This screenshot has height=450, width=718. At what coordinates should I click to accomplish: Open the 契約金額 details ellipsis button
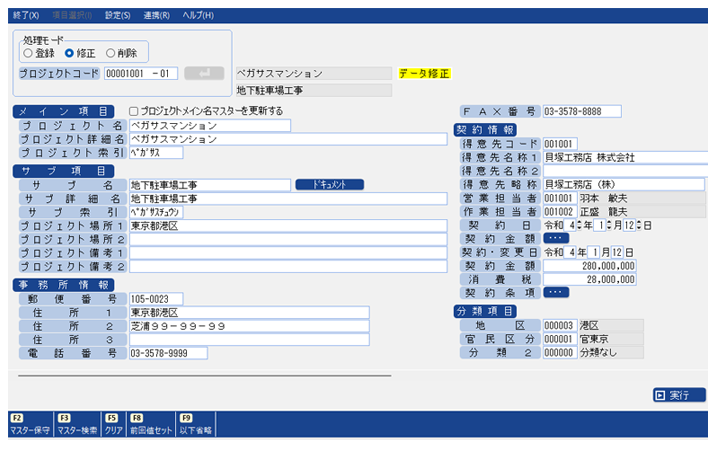coord(556,239)
